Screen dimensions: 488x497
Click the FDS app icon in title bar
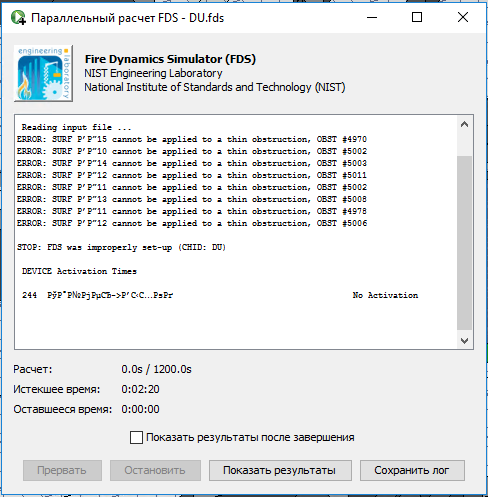pos(18,17)
